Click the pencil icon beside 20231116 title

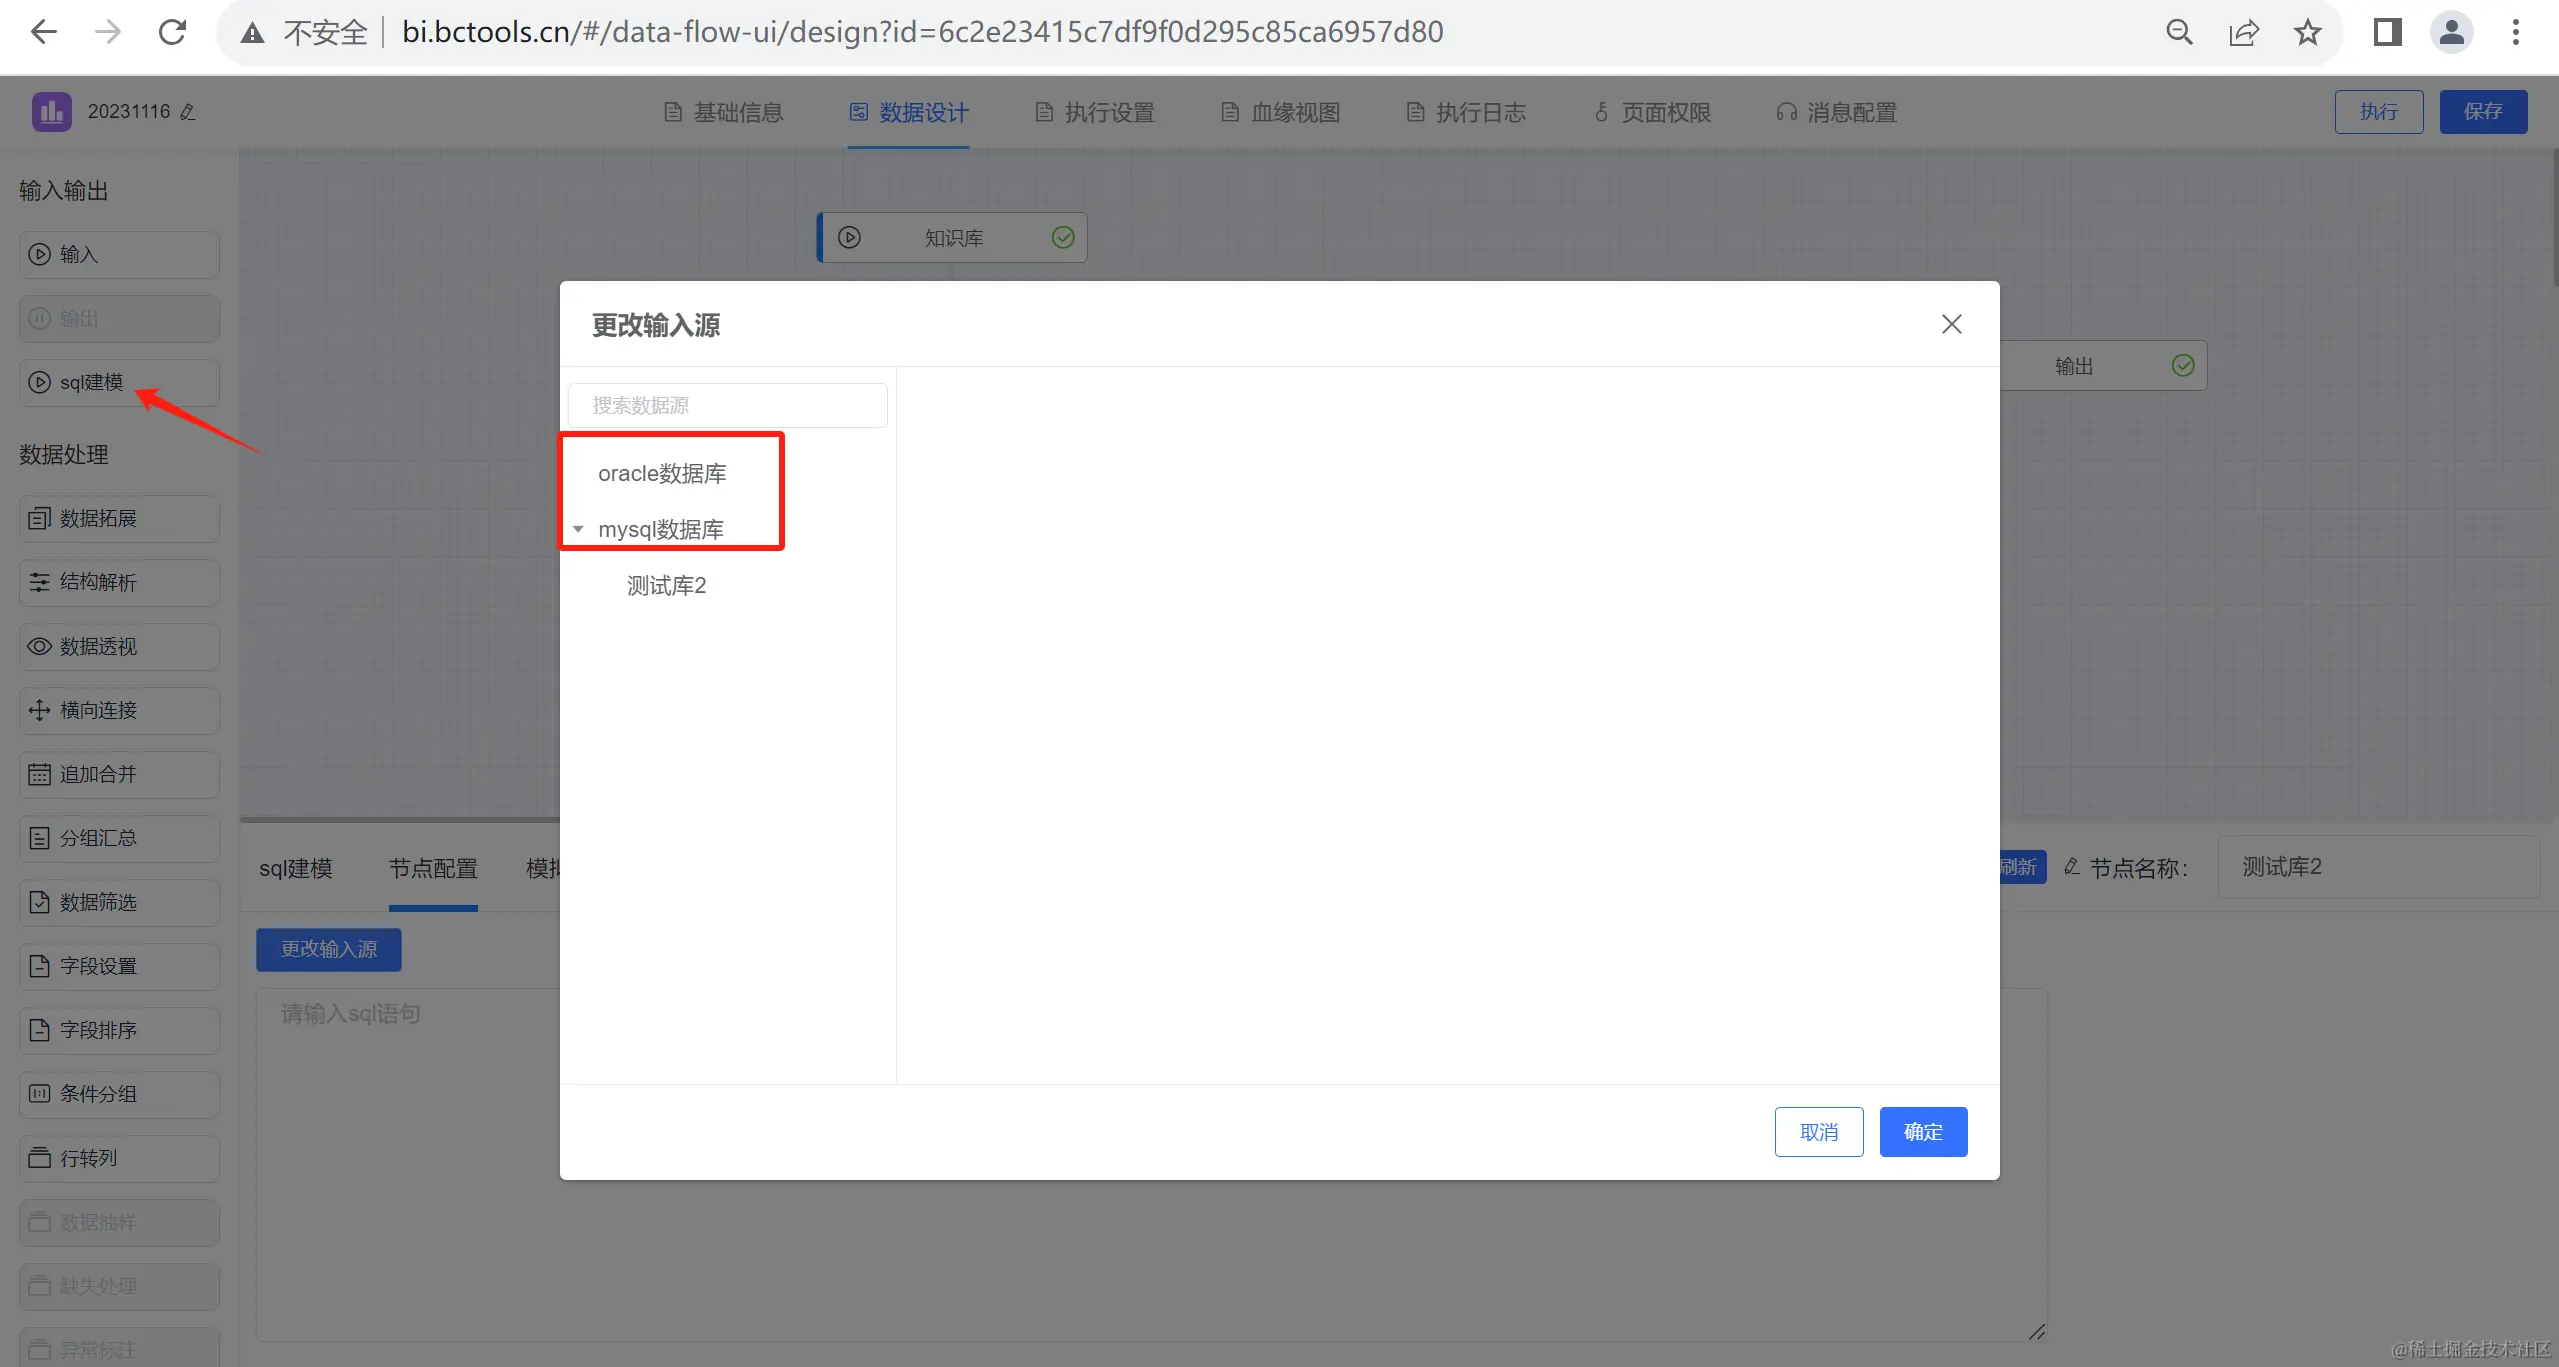click(188, 112)
